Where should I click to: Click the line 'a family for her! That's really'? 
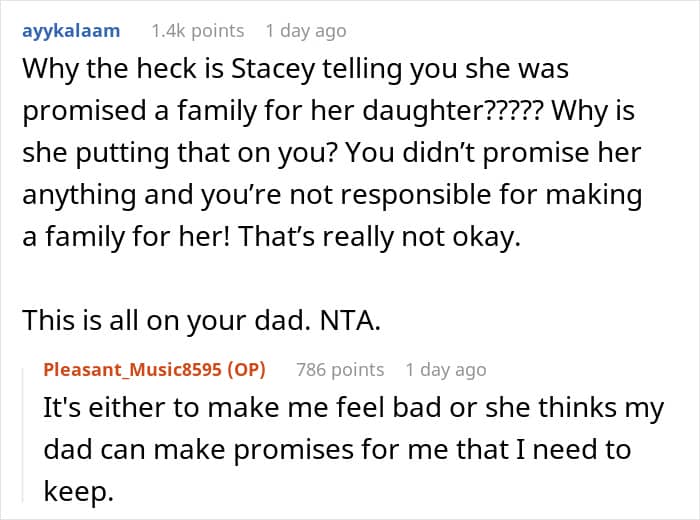point(271,237)
